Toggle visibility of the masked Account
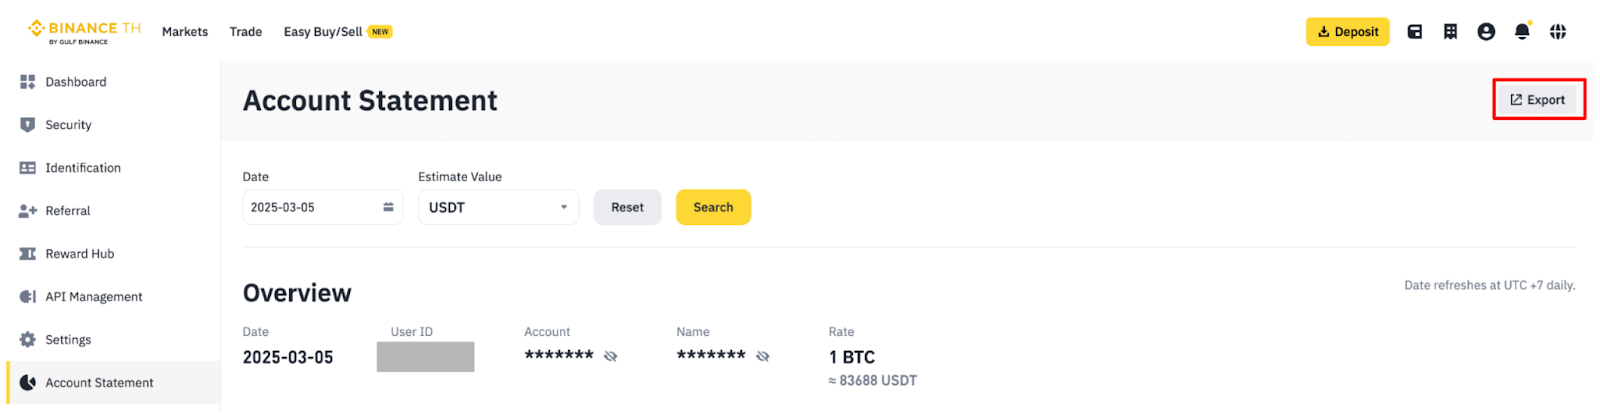Image resolution: width=1600 pixels, height=414 pixels. pos(611,356)
